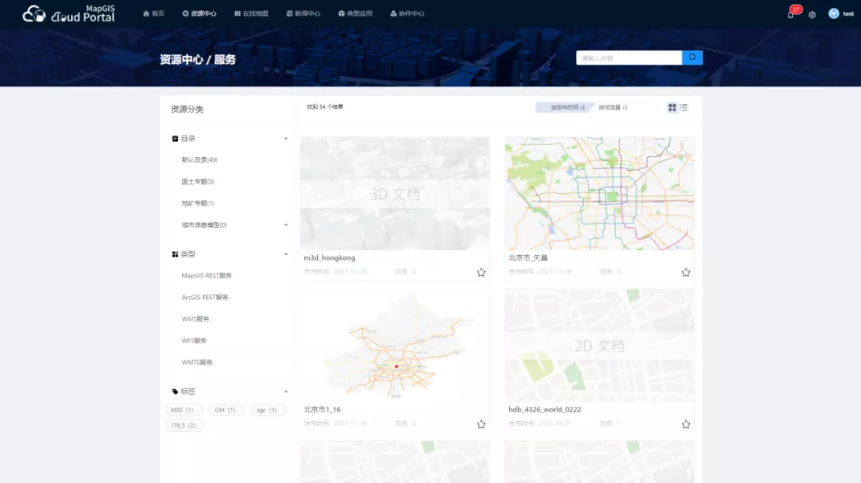Open the notification bell with red badge
Screen dimensions: 861x483
tap(791, 14)
